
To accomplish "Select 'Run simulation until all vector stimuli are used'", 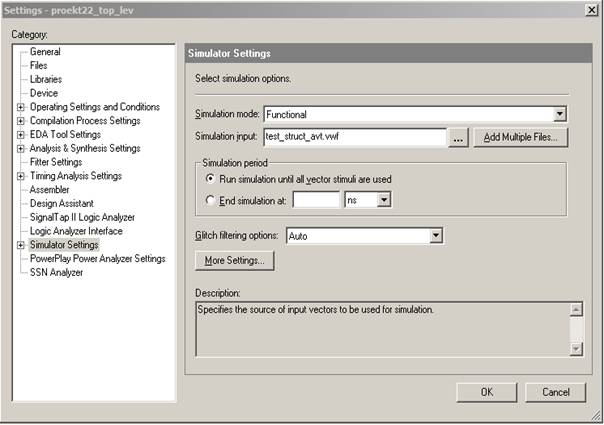I will pyautogui.click(x=211, y=178).
